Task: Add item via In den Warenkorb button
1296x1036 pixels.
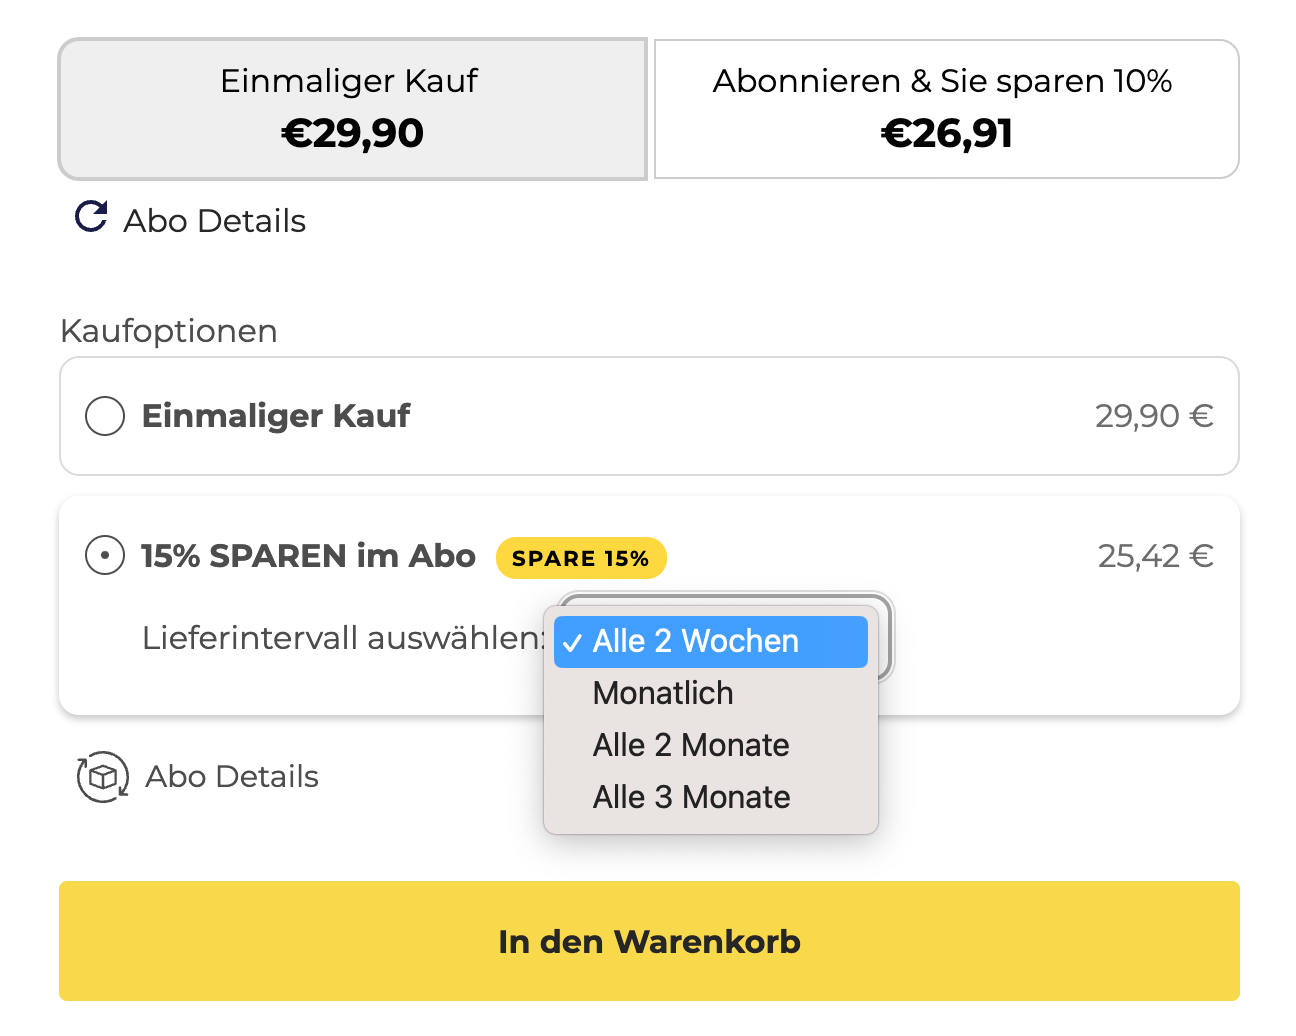Action: pos(649,941)
